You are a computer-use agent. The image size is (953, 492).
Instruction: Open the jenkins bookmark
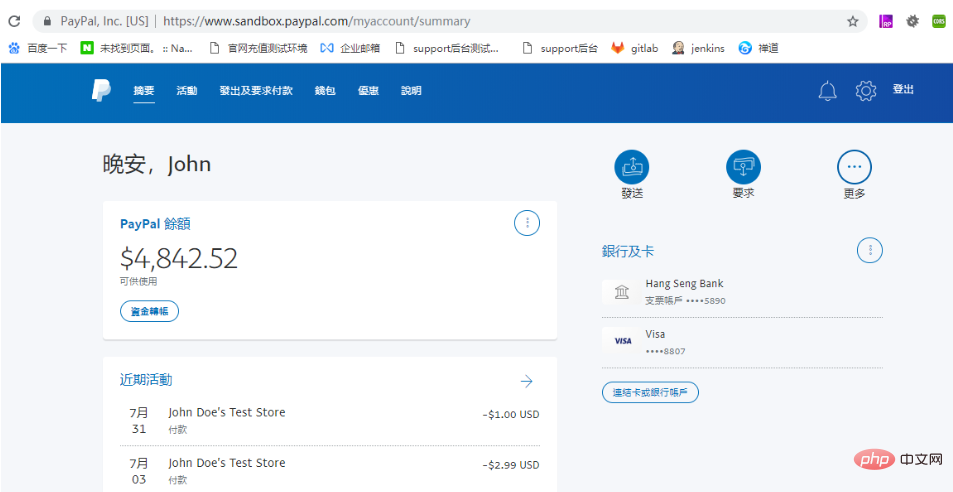click(x=698, y=48)
